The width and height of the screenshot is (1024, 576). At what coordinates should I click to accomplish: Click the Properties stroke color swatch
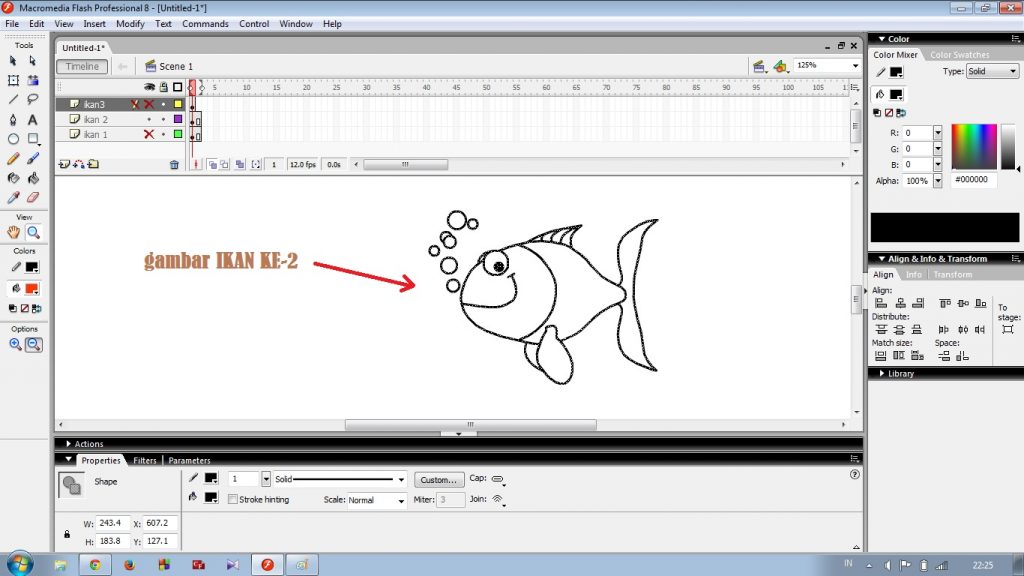tap(211, 478)
